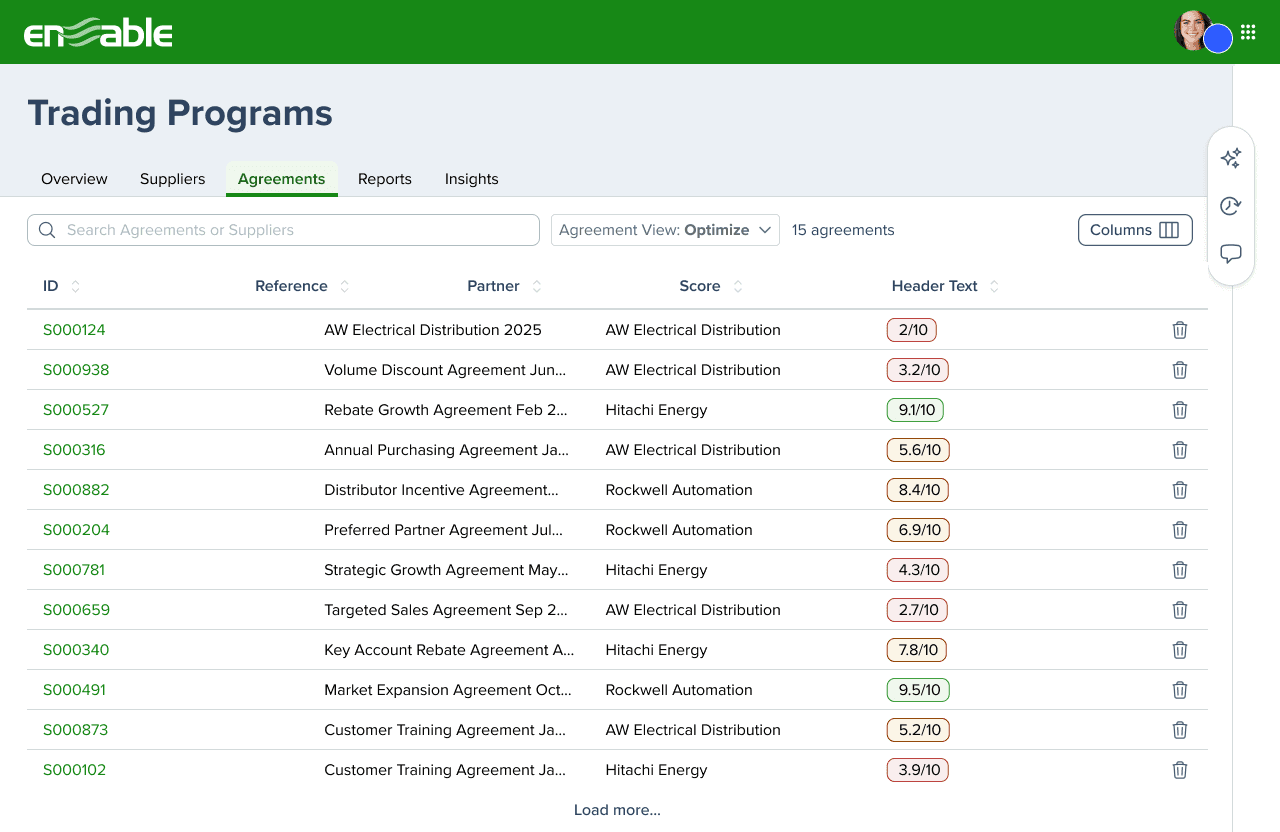1280x832 pixels.
Task: Open the apps grid menu icon
Action: (x=1248, y=32)
